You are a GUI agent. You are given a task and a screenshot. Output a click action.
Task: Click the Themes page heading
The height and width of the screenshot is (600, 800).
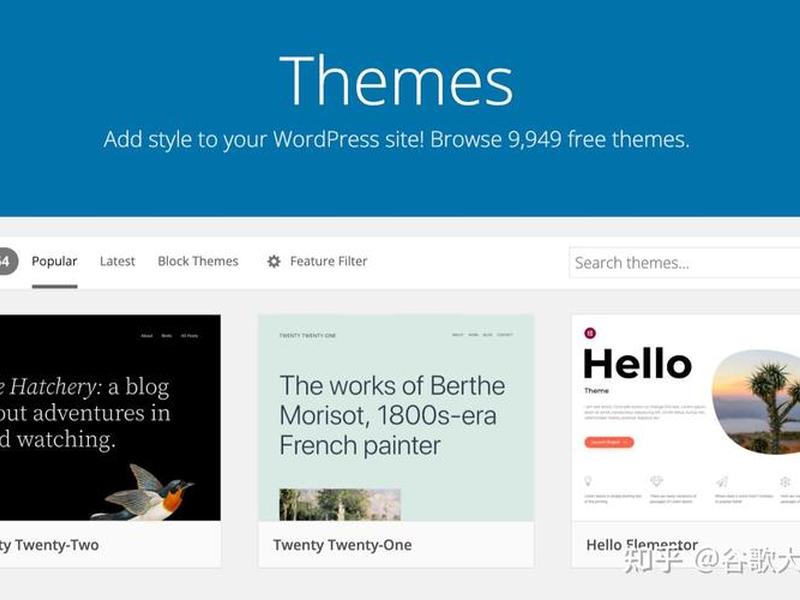(396, 80)
